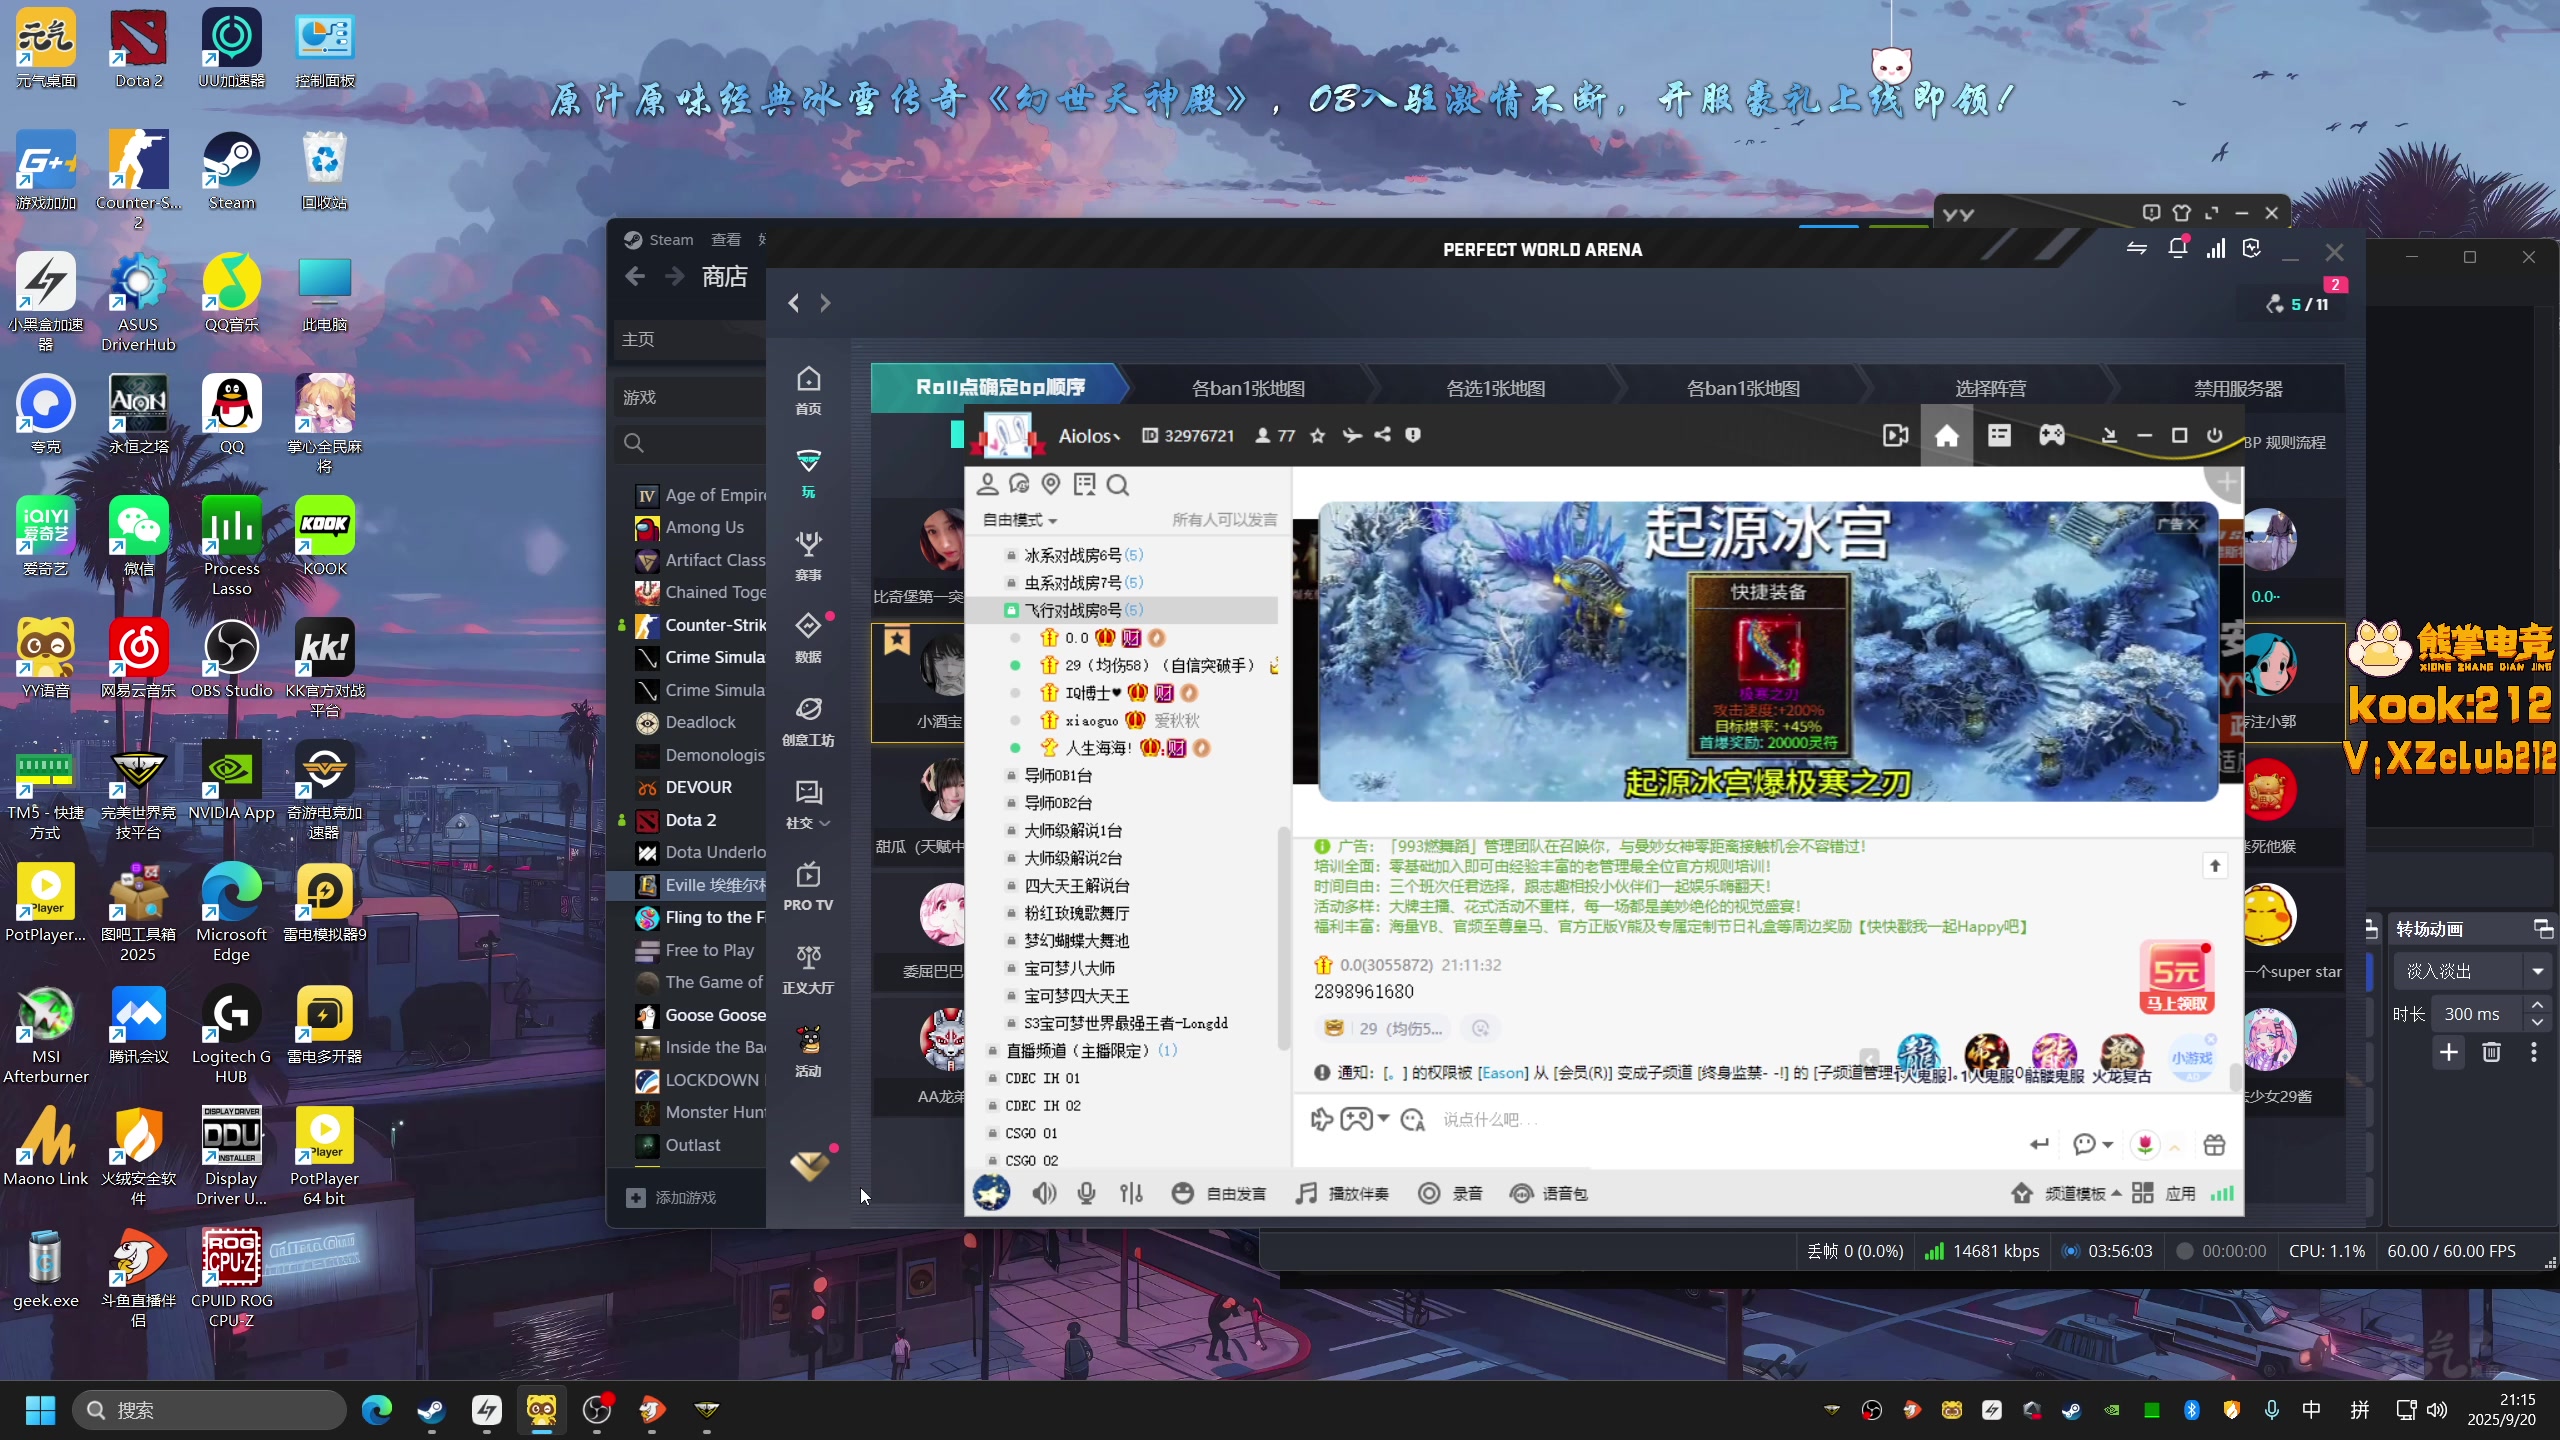The width and height of the screenshot is (2560, 1440).
Task: Increase OBS 时长 duration stepper
Action: (2537, 1005)
